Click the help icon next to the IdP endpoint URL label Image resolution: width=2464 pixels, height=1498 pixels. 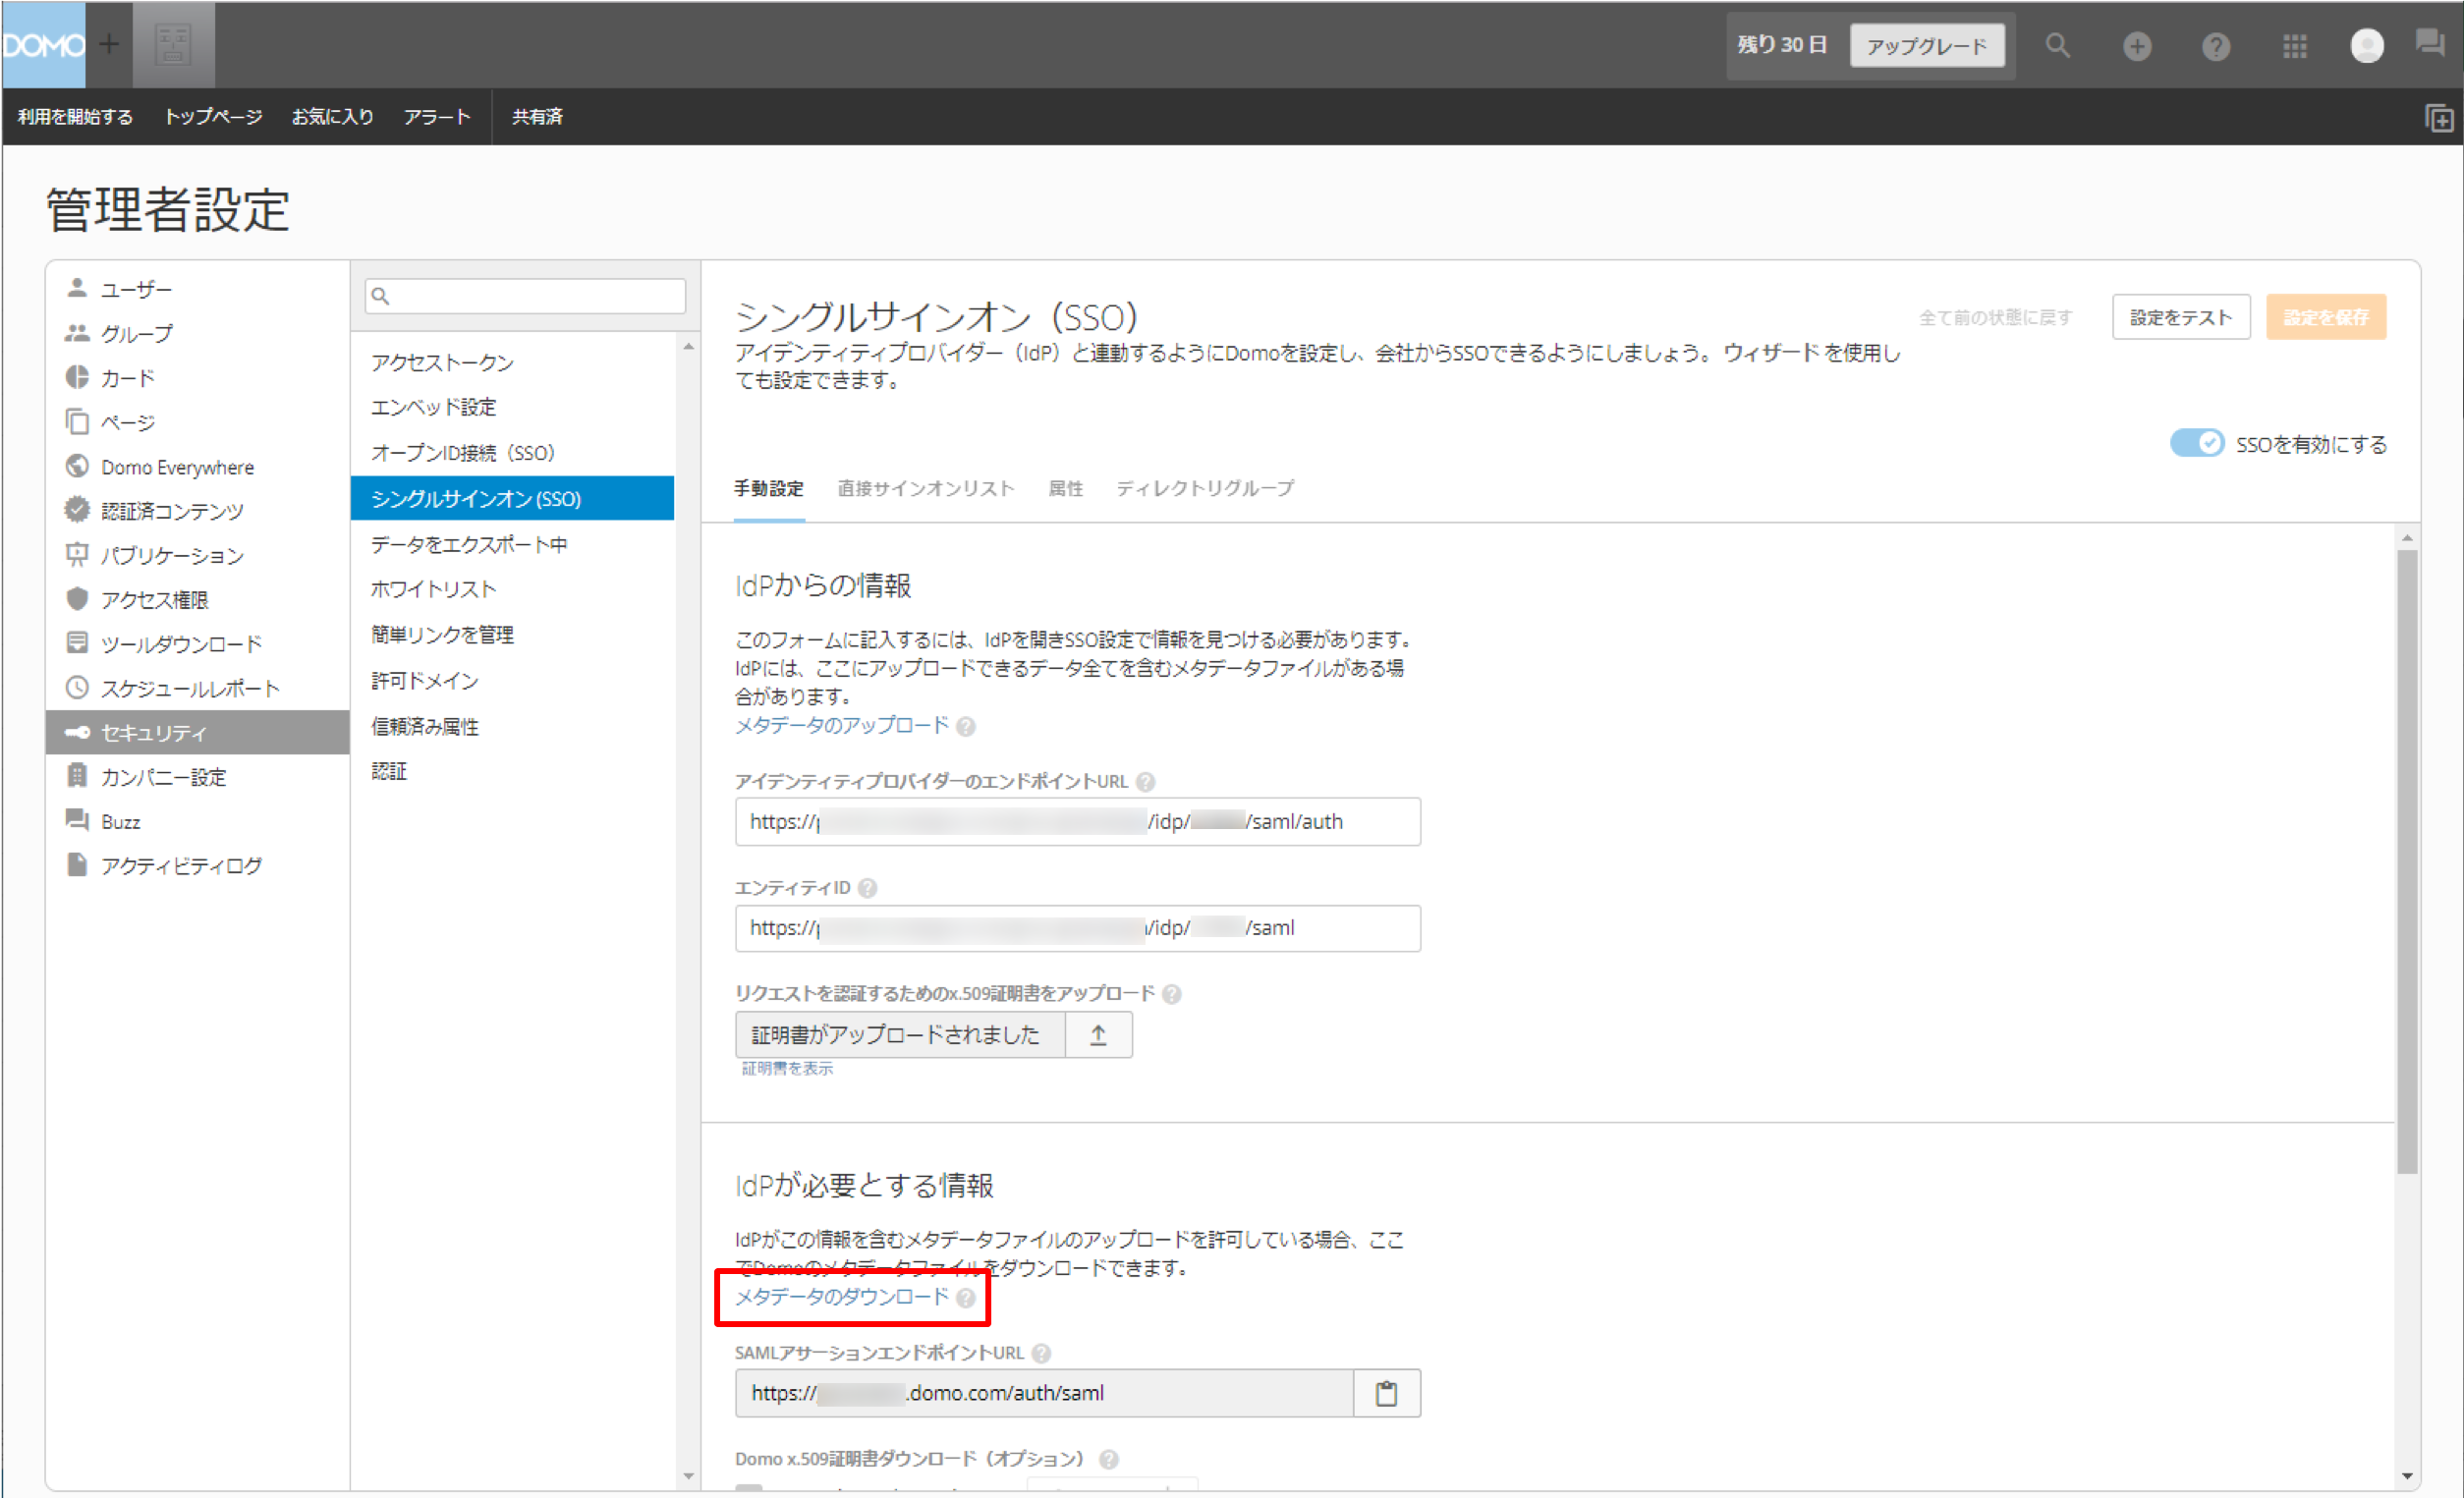click(1146, 782)
